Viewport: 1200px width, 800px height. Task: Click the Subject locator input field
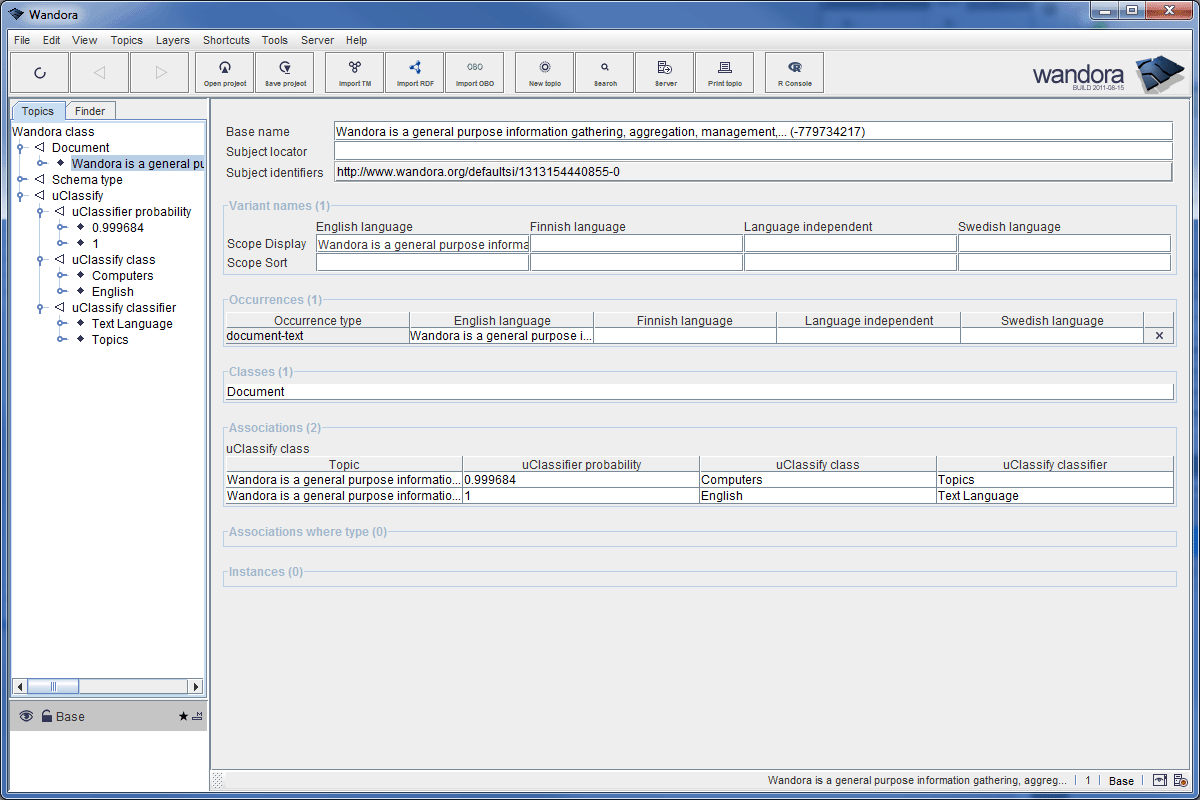coord(752,151)
